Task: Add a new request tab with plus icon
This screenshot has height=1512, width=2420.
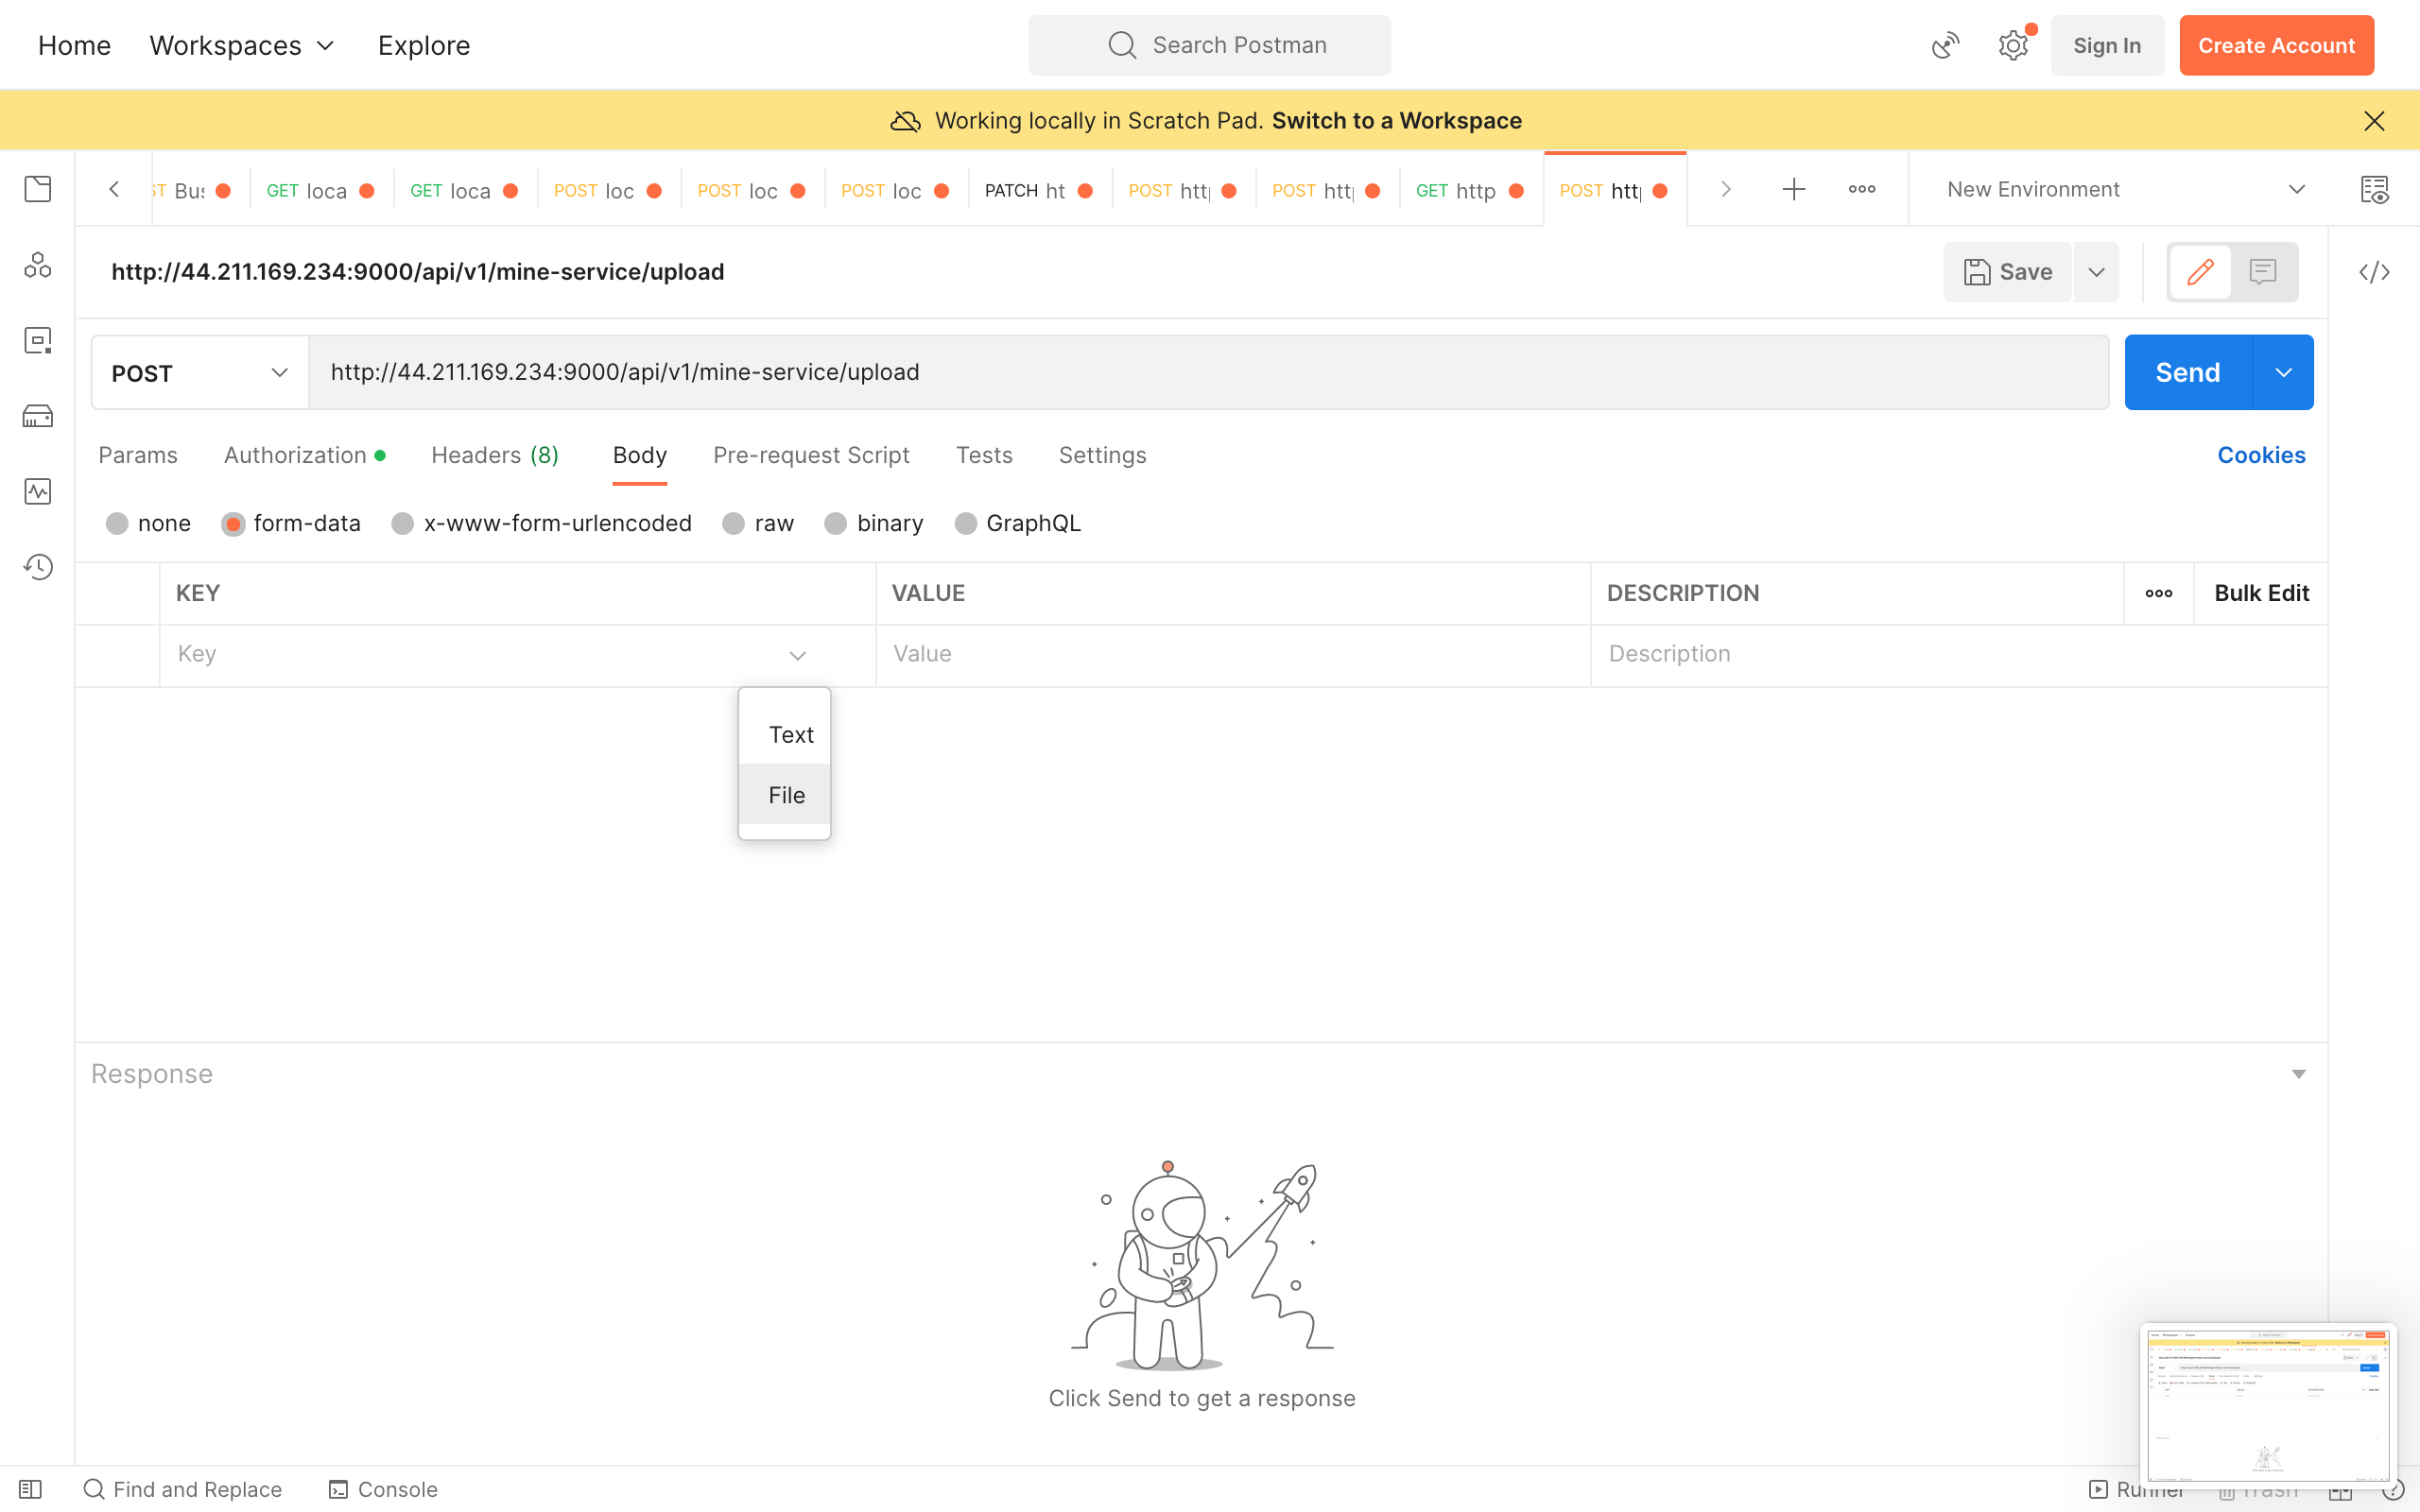Action: click(x=1794, y=189)
